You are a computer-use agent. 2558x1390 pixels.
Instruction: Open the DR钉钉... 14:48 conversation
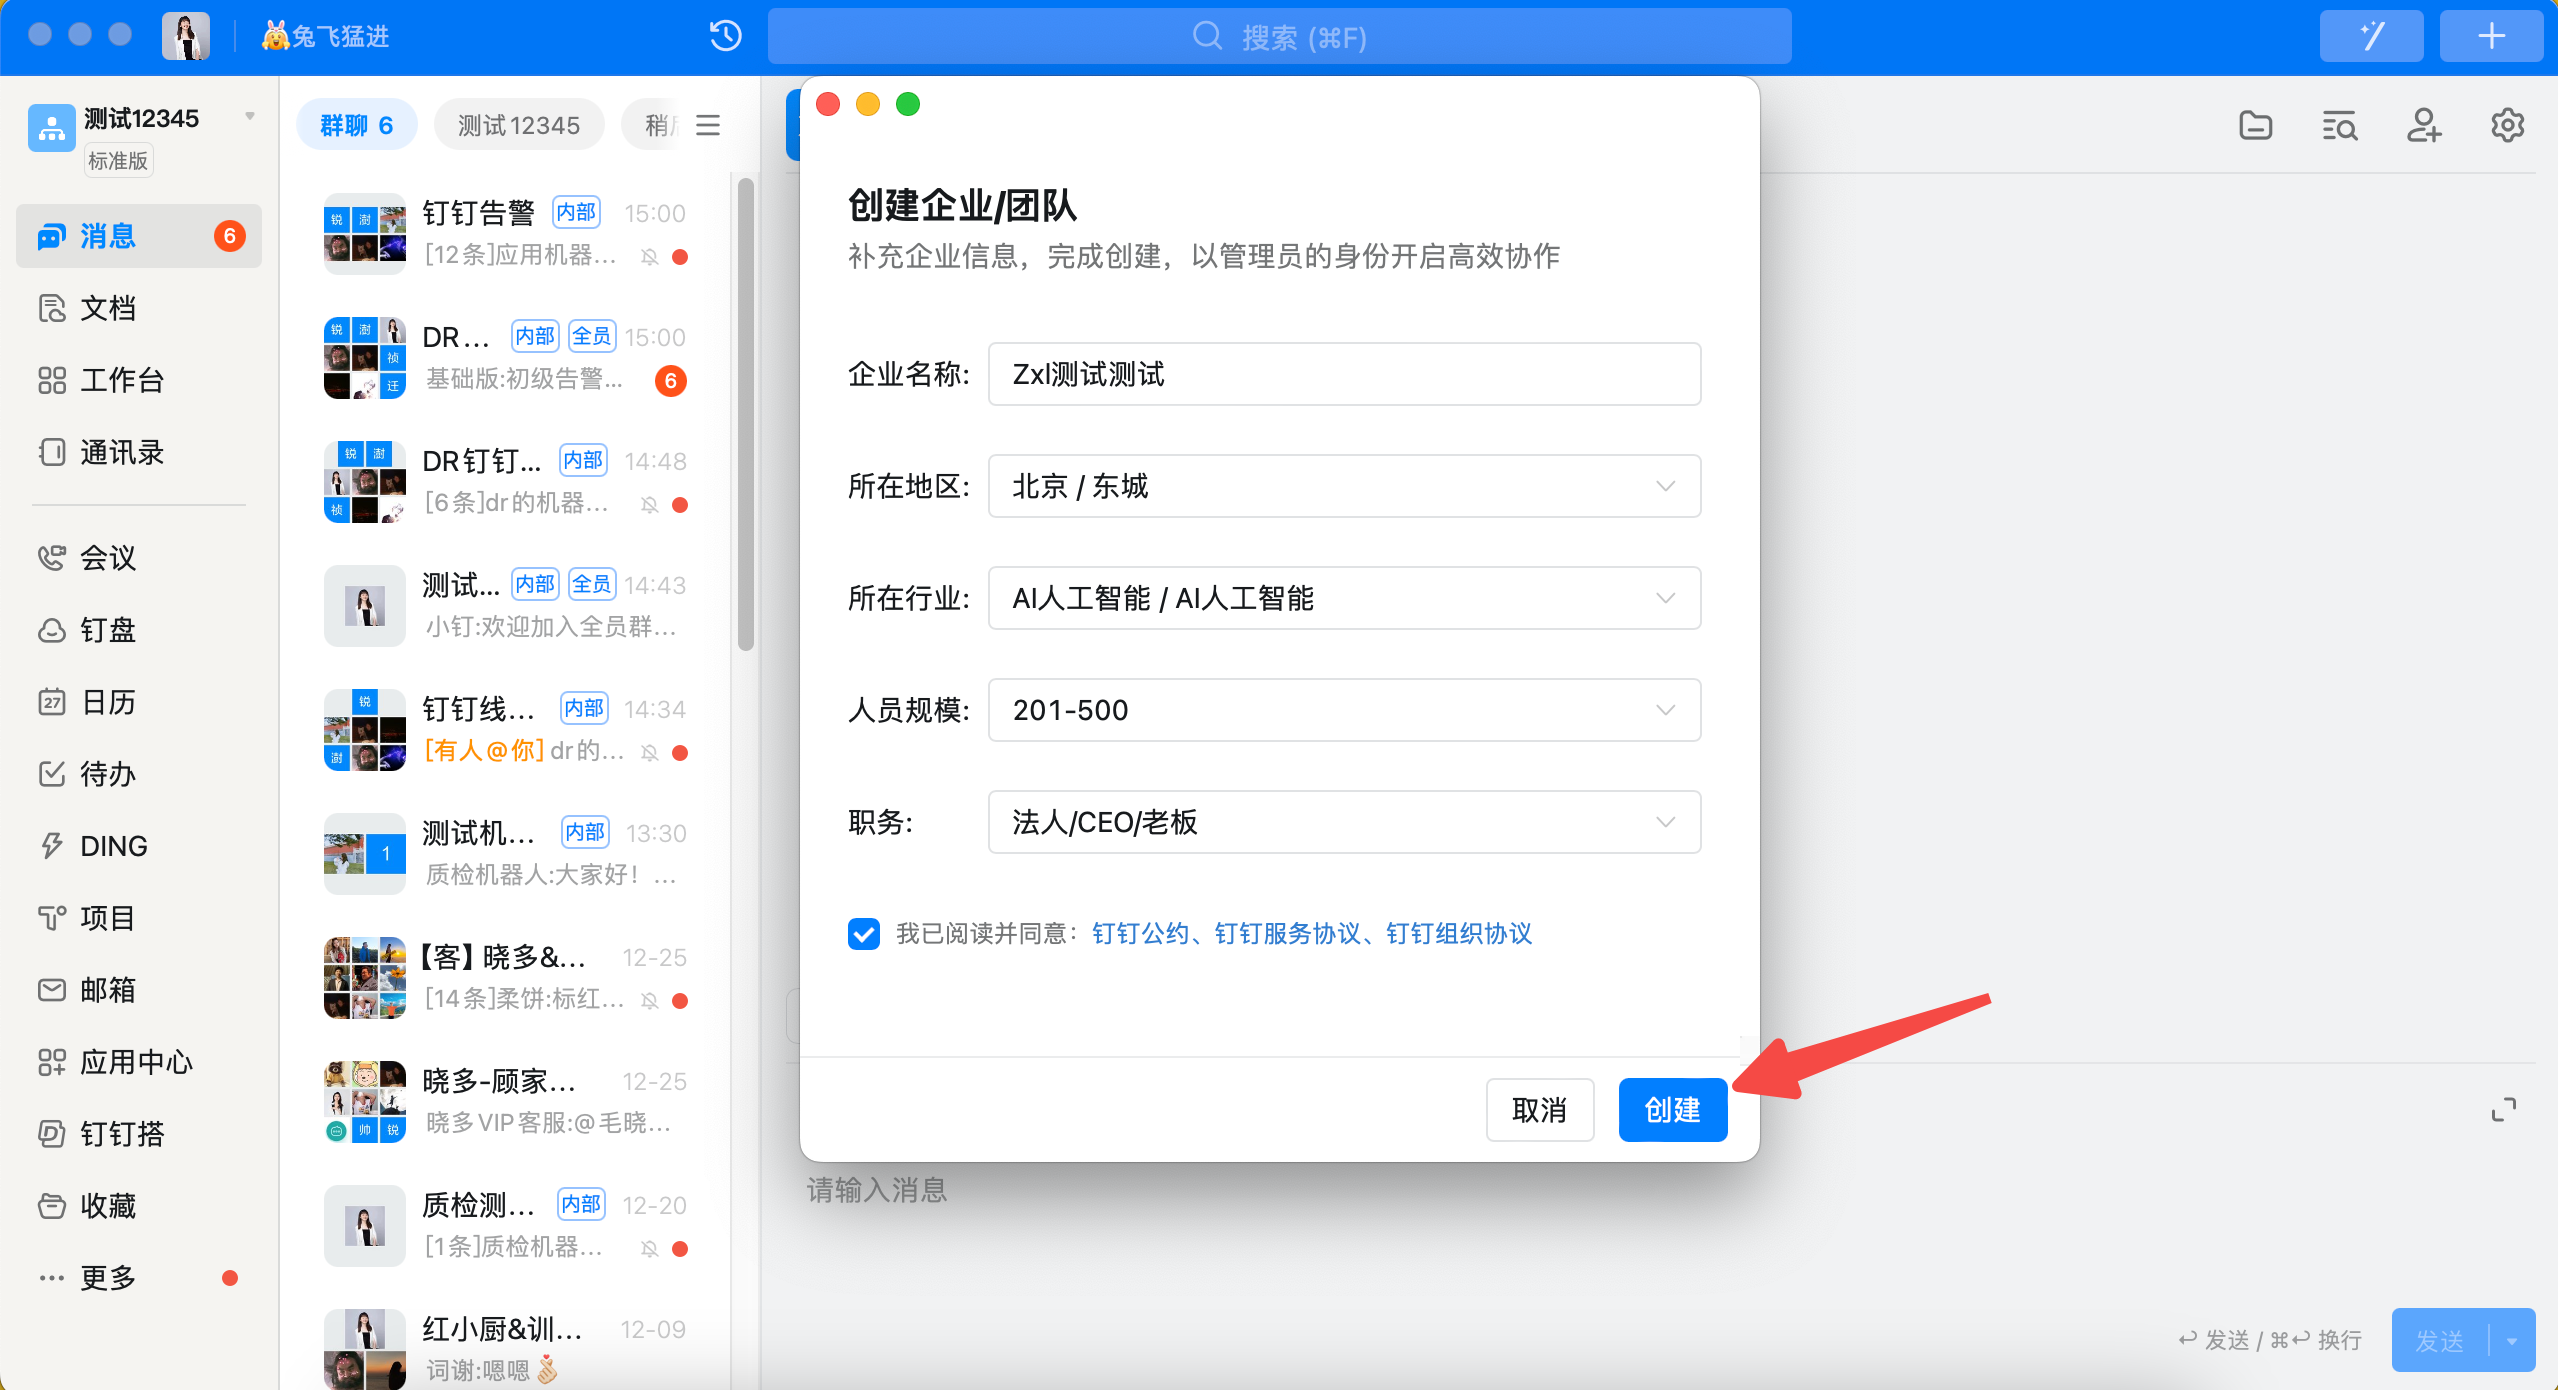tap(505, 482)
